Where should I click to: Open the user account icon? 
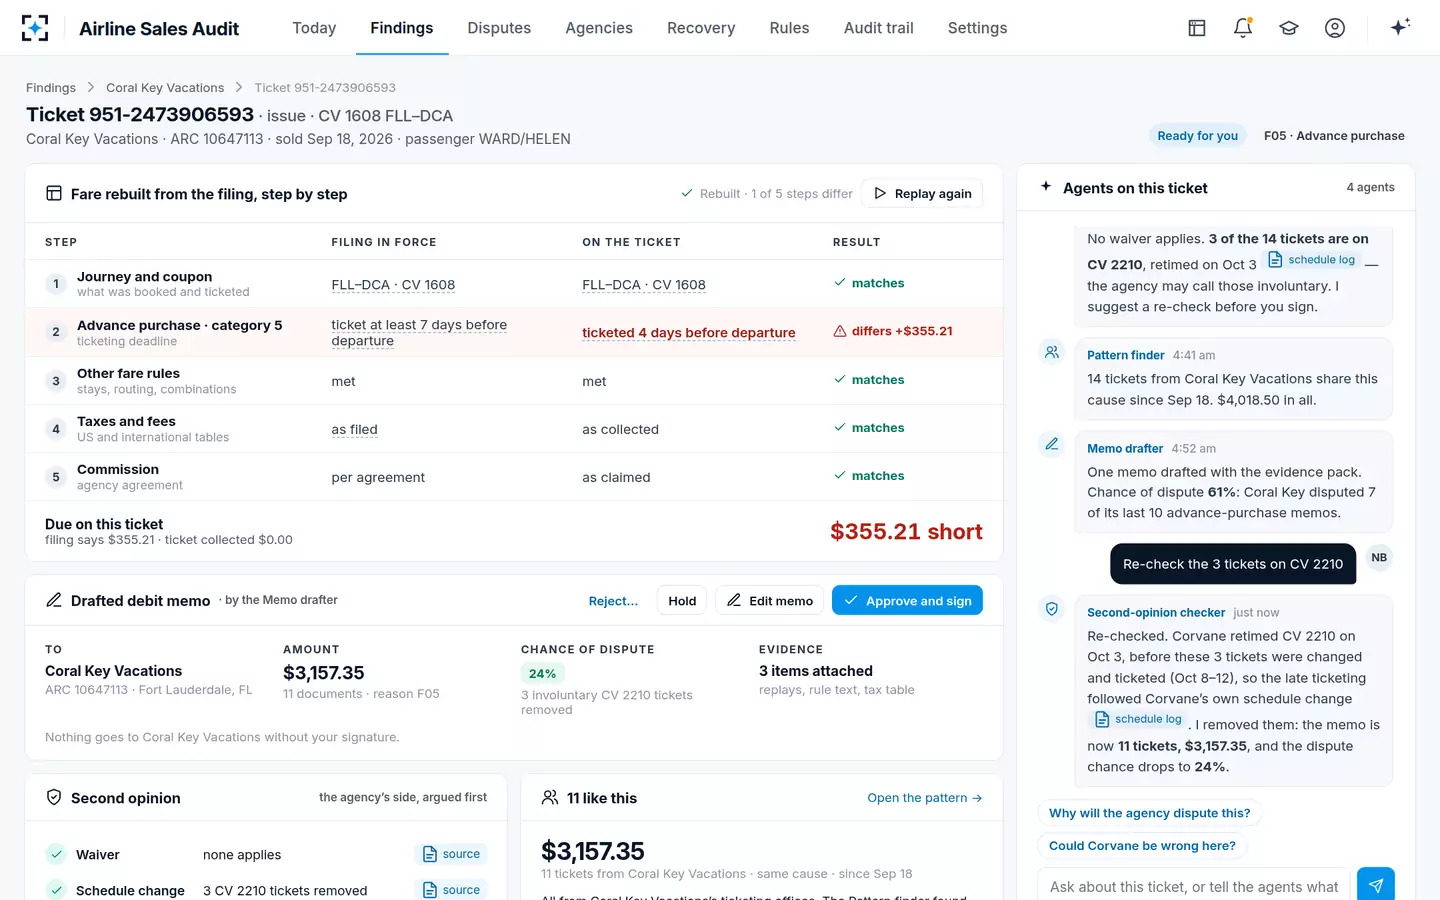(x=1335, y=28)
